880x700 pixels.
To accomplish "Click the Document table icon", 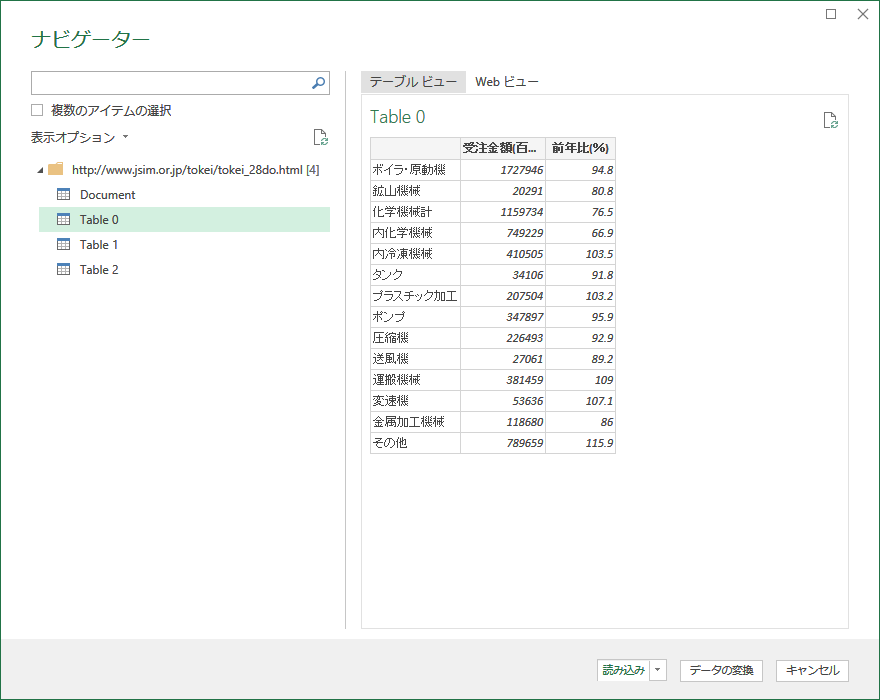I will click(63, 195).
